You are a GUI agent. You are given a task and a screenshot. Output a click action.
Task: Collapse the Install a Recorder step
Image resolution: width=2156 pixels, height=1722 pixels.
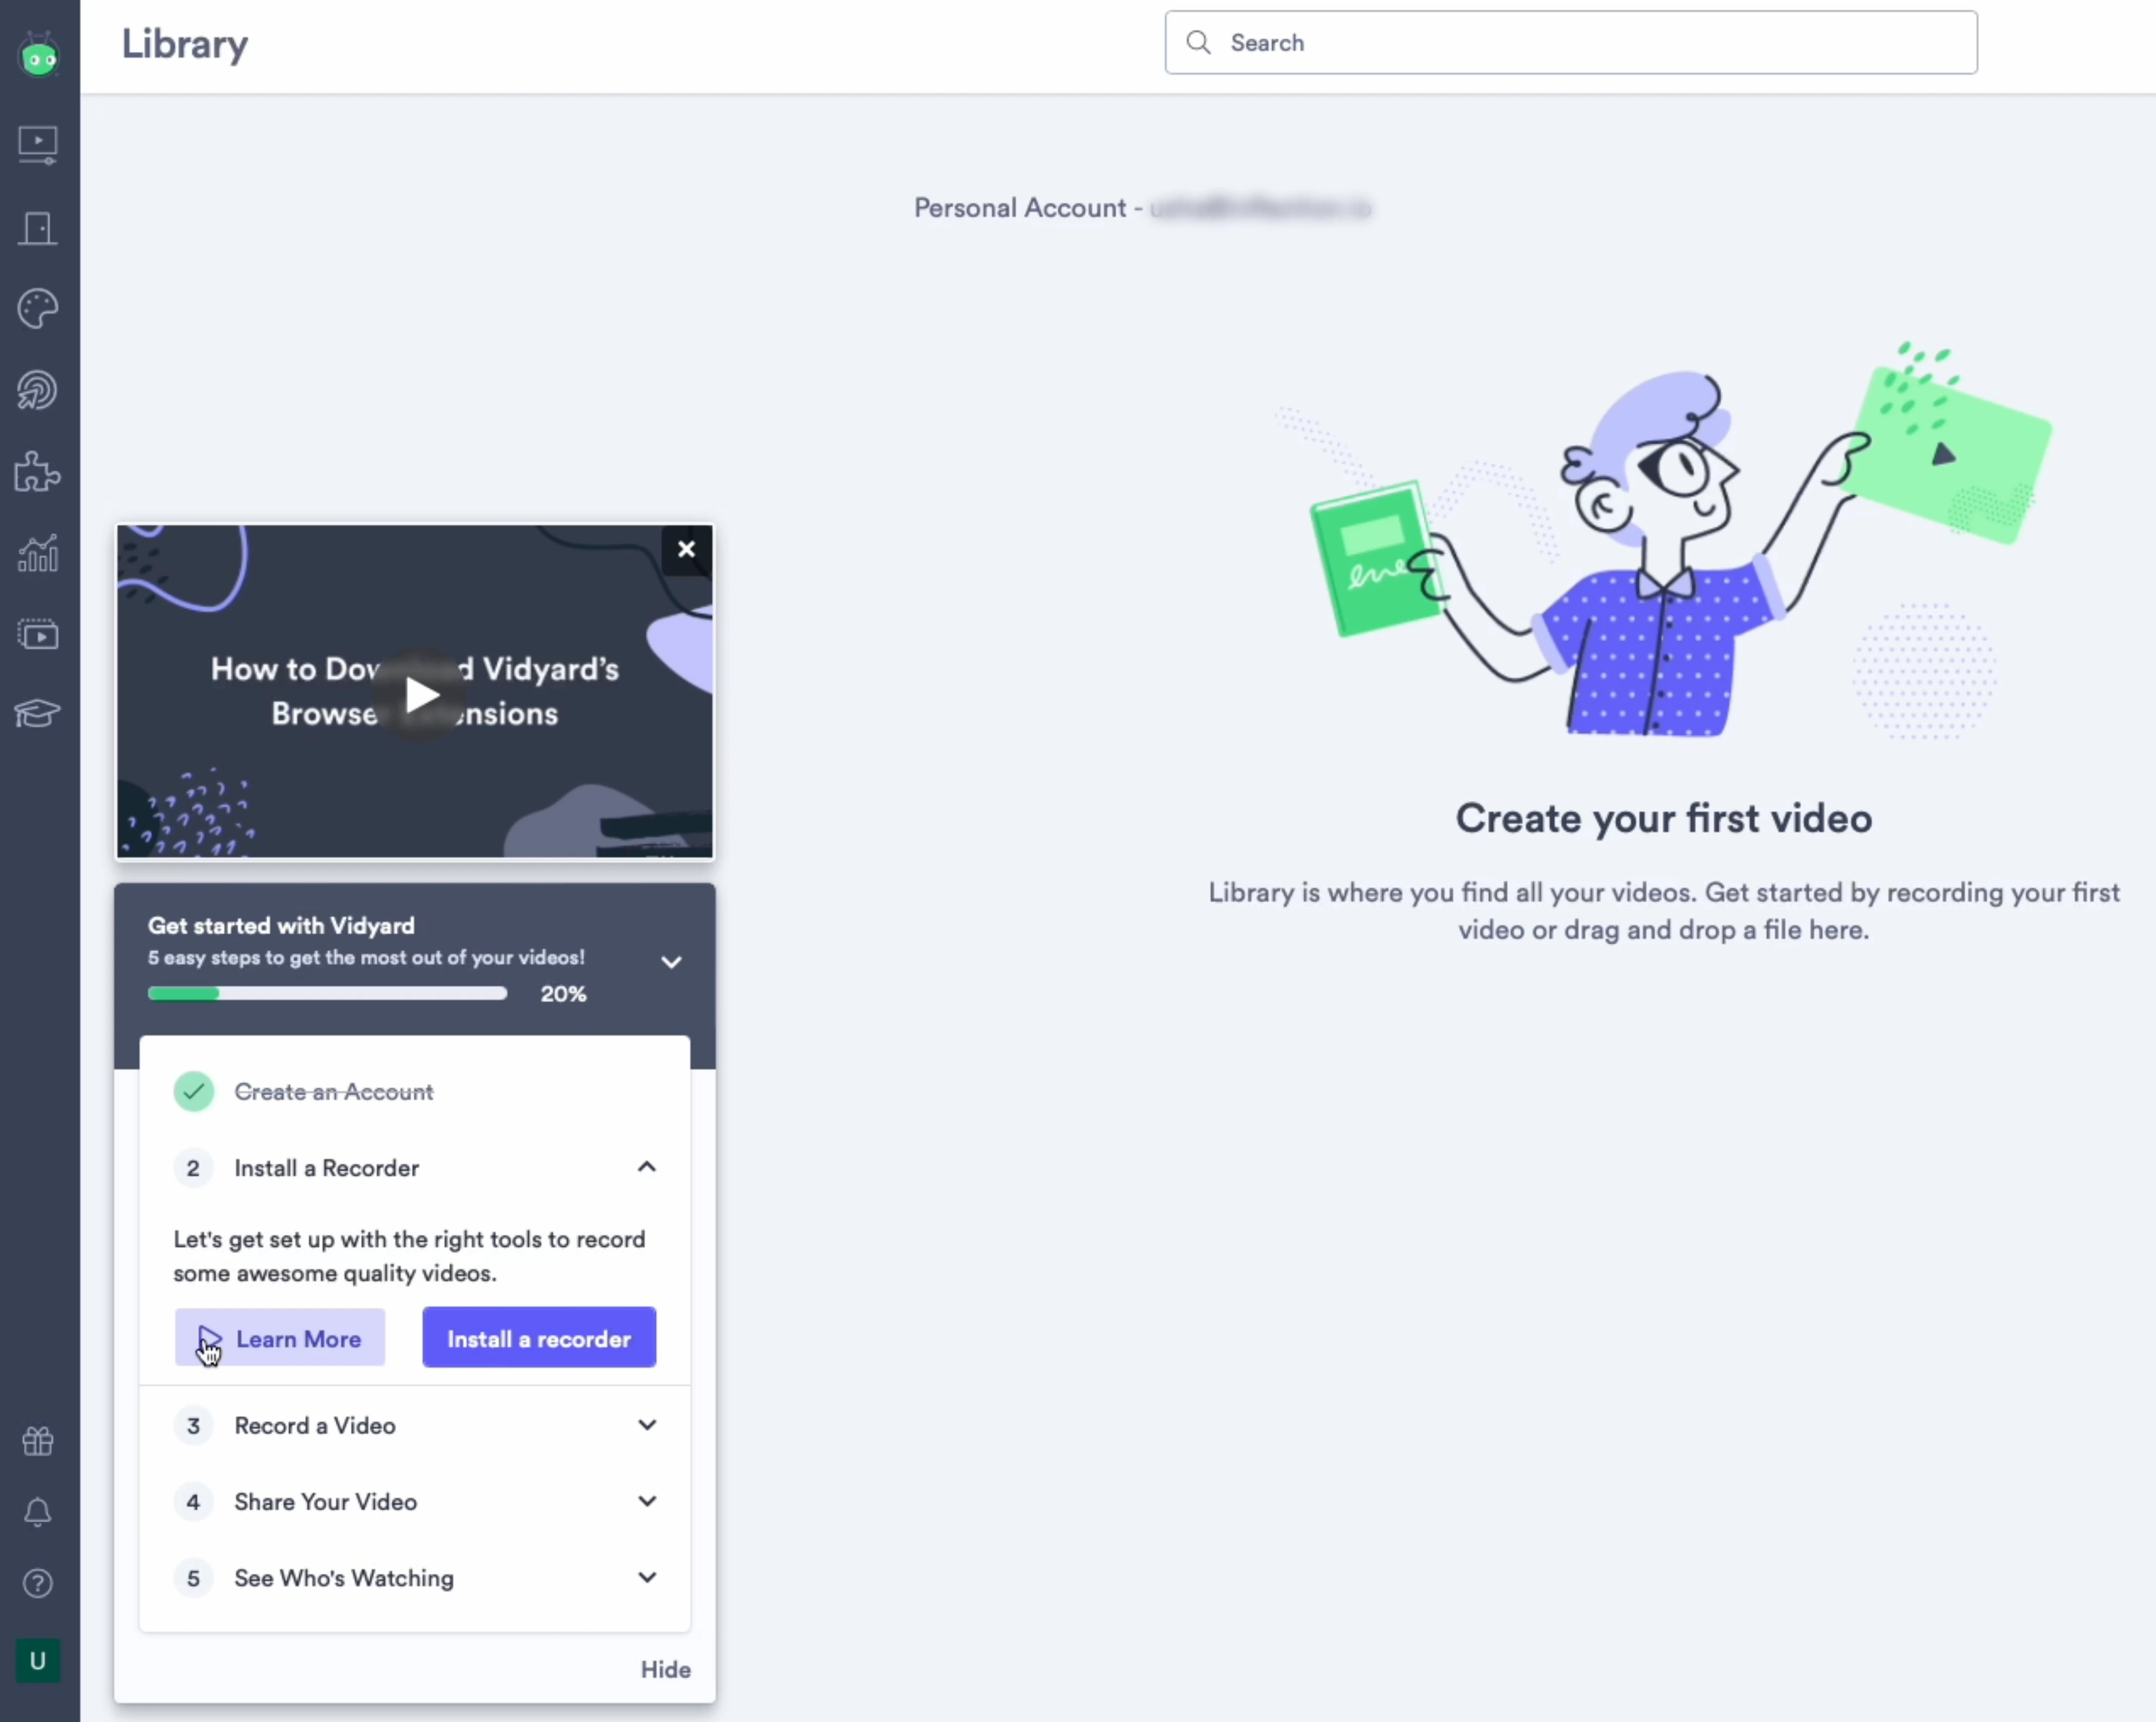(x=647, y=1167)
